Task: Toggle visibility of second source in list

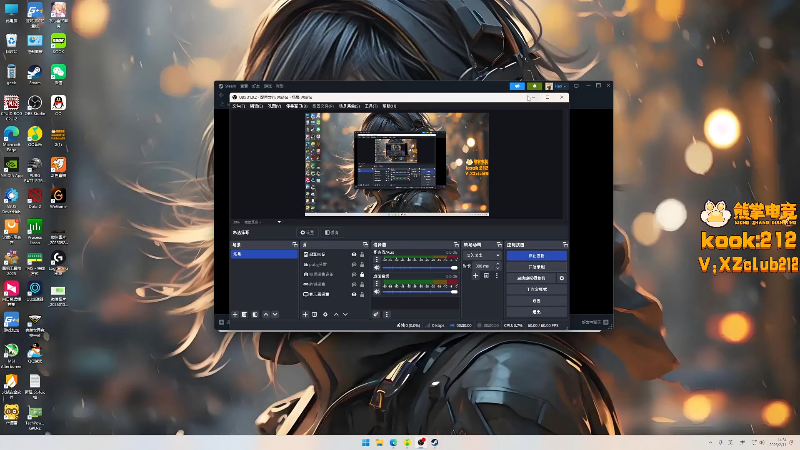Action: coord(354,264)
